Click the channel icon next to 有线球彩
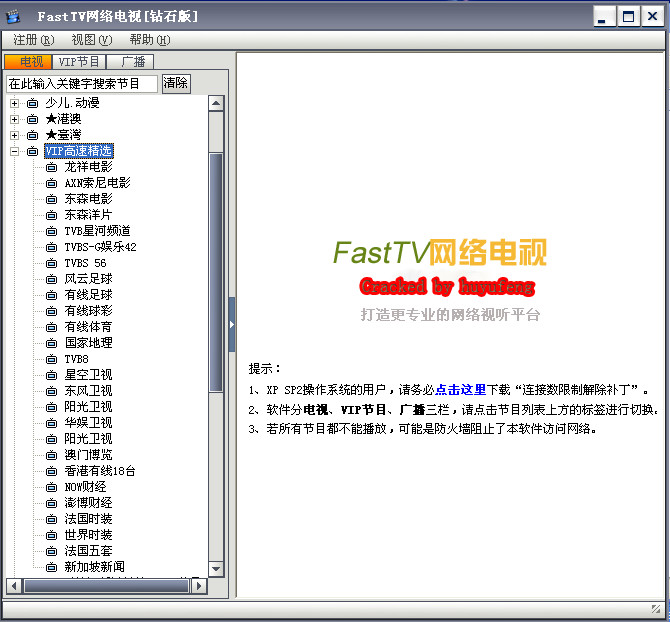The width and height of the screenshot is (670, 622). tap(51, 311)
